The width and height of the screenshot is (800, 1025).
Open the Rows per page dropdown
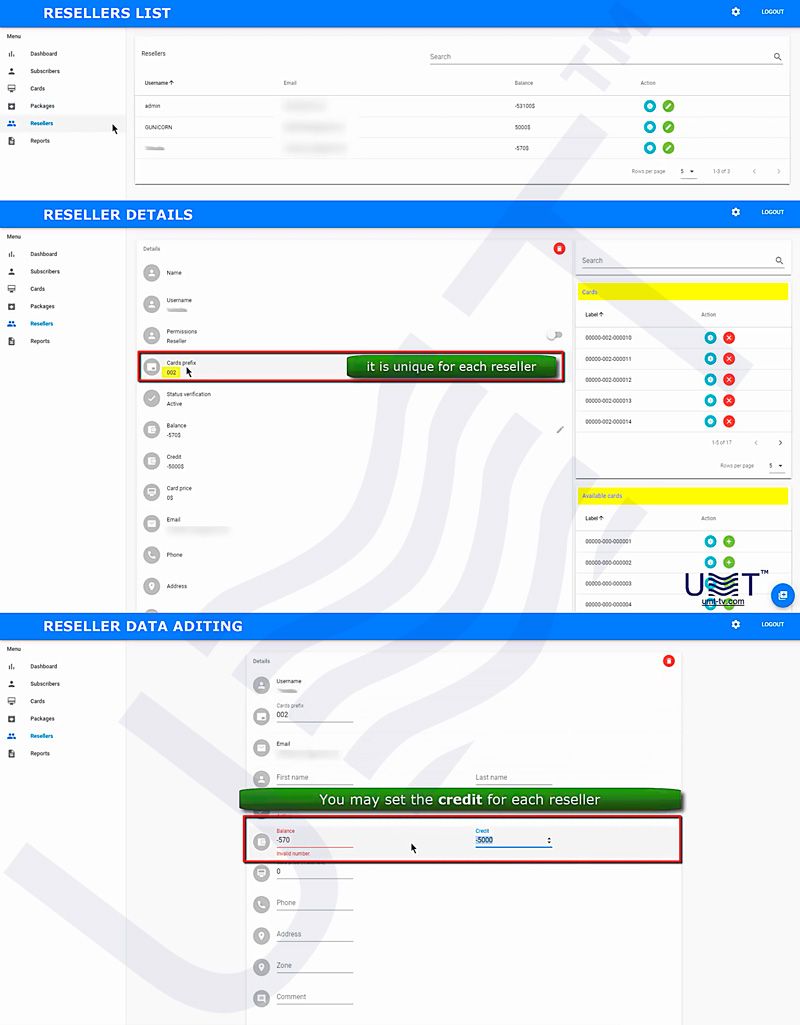point(688,171)
